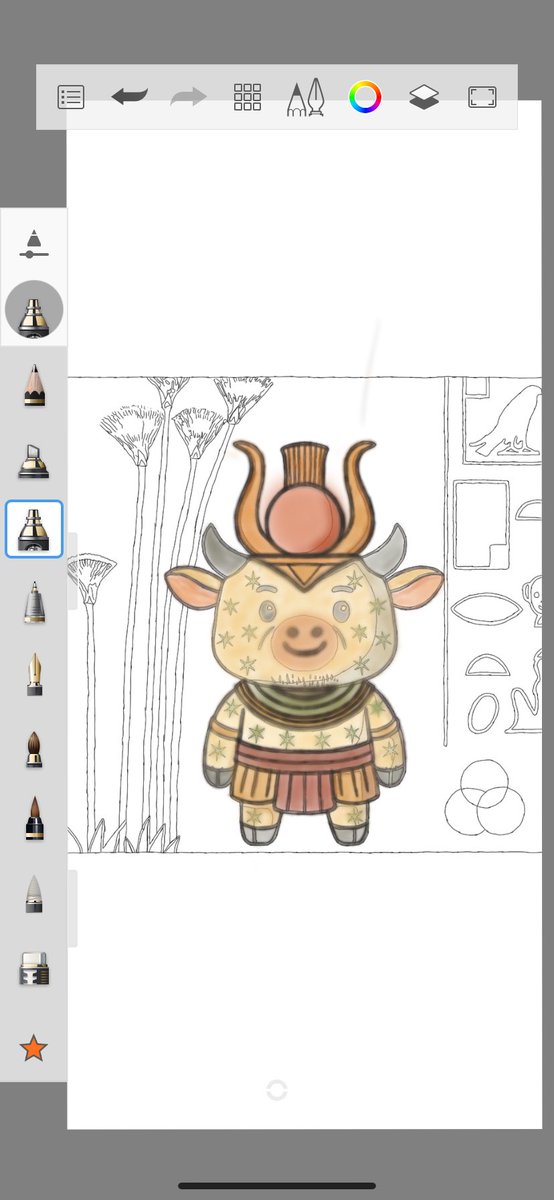
Task: Select the silver ballpoint pen brush
Action: coord(34,603)
